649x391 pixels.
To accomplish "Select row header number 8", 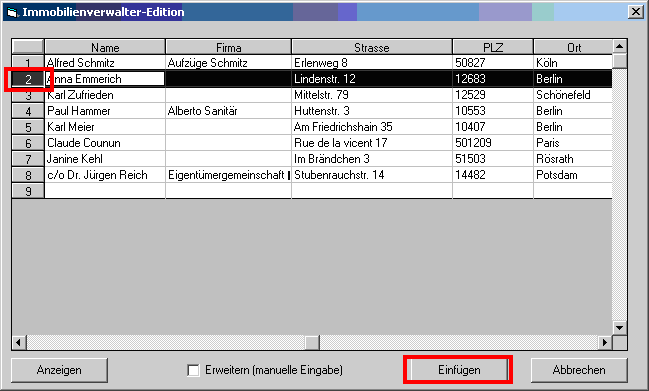I will click(x=28, y=175).
